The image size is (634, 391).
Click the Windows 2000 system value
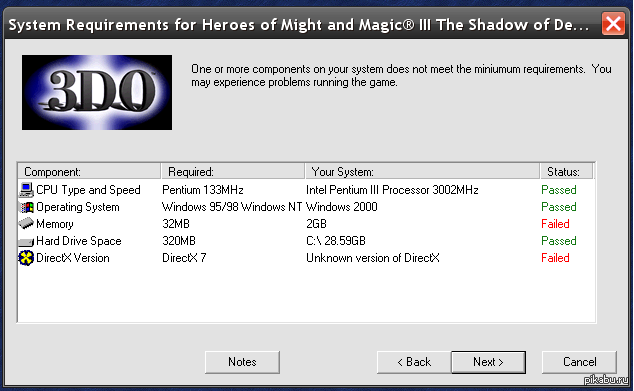click(342, 207)
